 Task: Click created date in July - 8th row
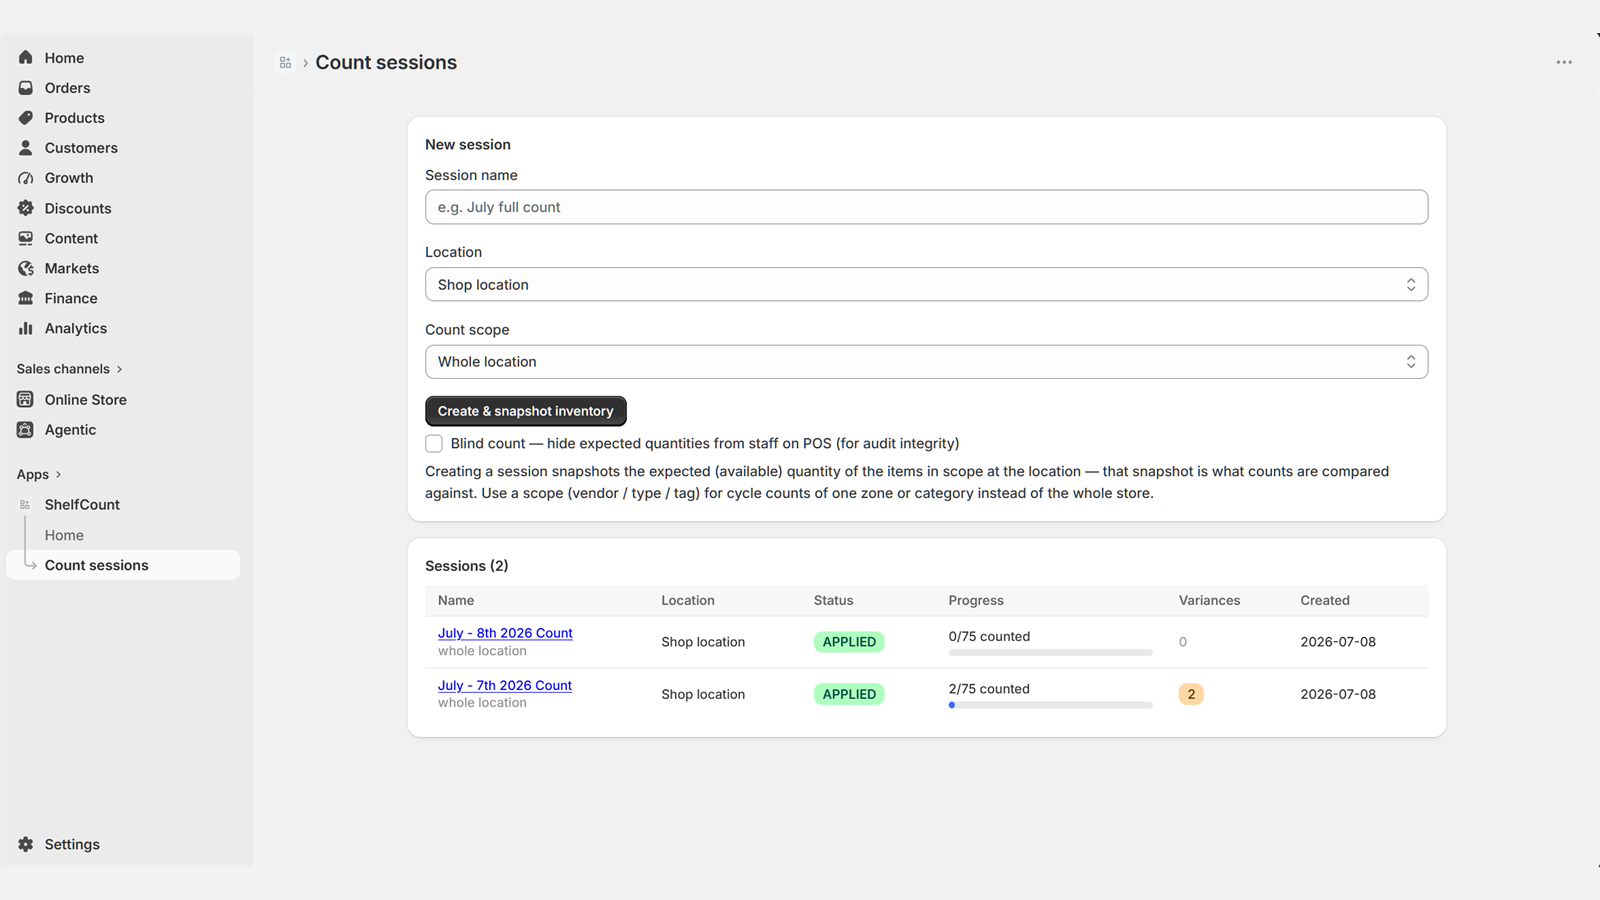[1338, 642]
